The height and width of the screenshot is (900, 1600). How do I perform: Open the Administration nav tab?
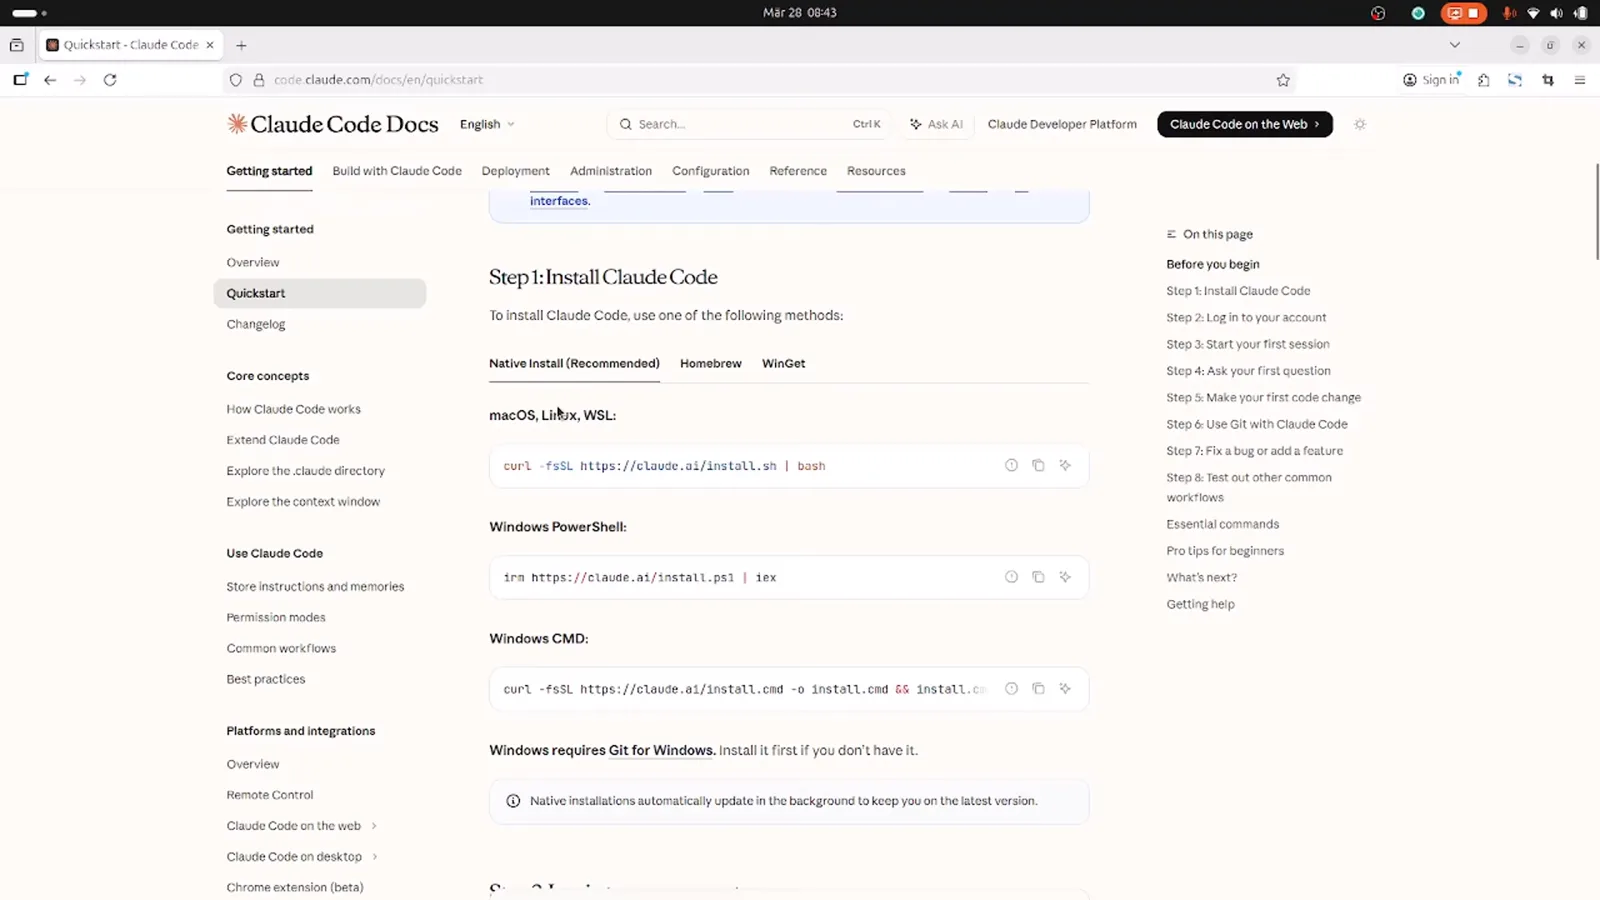pos(611,171)
